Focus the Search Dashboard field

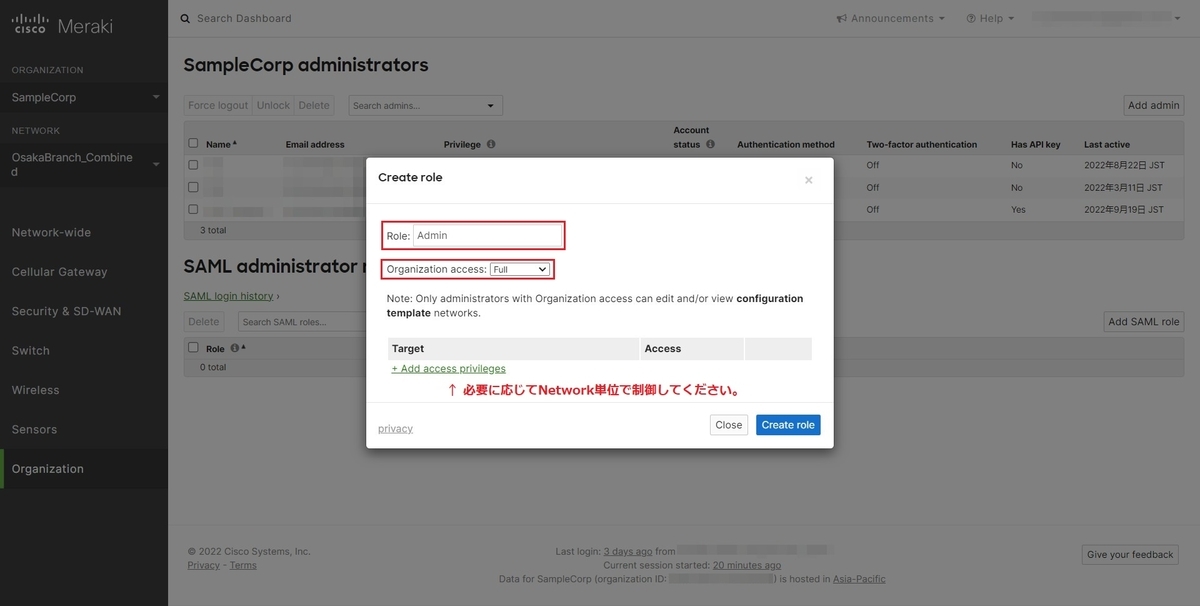pos(244,18)
